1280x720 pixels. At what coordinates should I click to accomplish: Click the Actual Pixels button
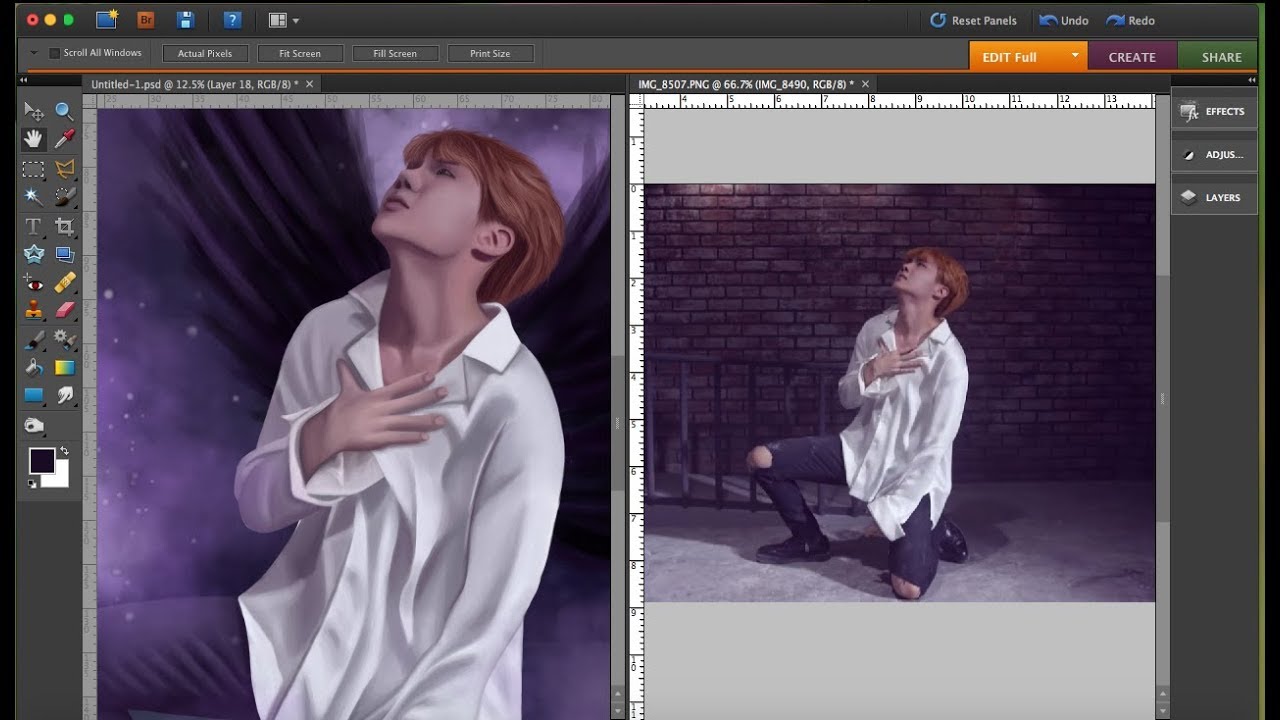point(205,53)
